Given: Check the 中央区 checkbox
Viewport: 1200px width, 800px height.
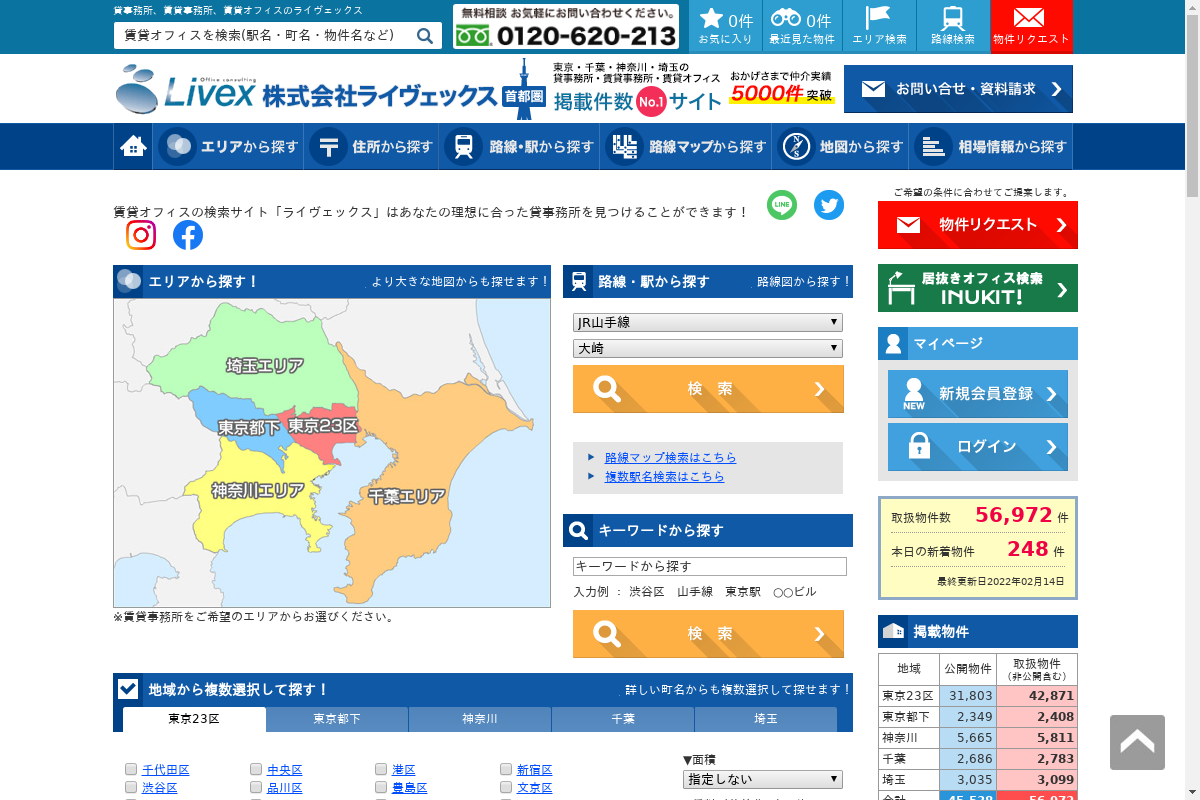Looking at the screenshot, I should pyautogui.click(x=256, y=769).
